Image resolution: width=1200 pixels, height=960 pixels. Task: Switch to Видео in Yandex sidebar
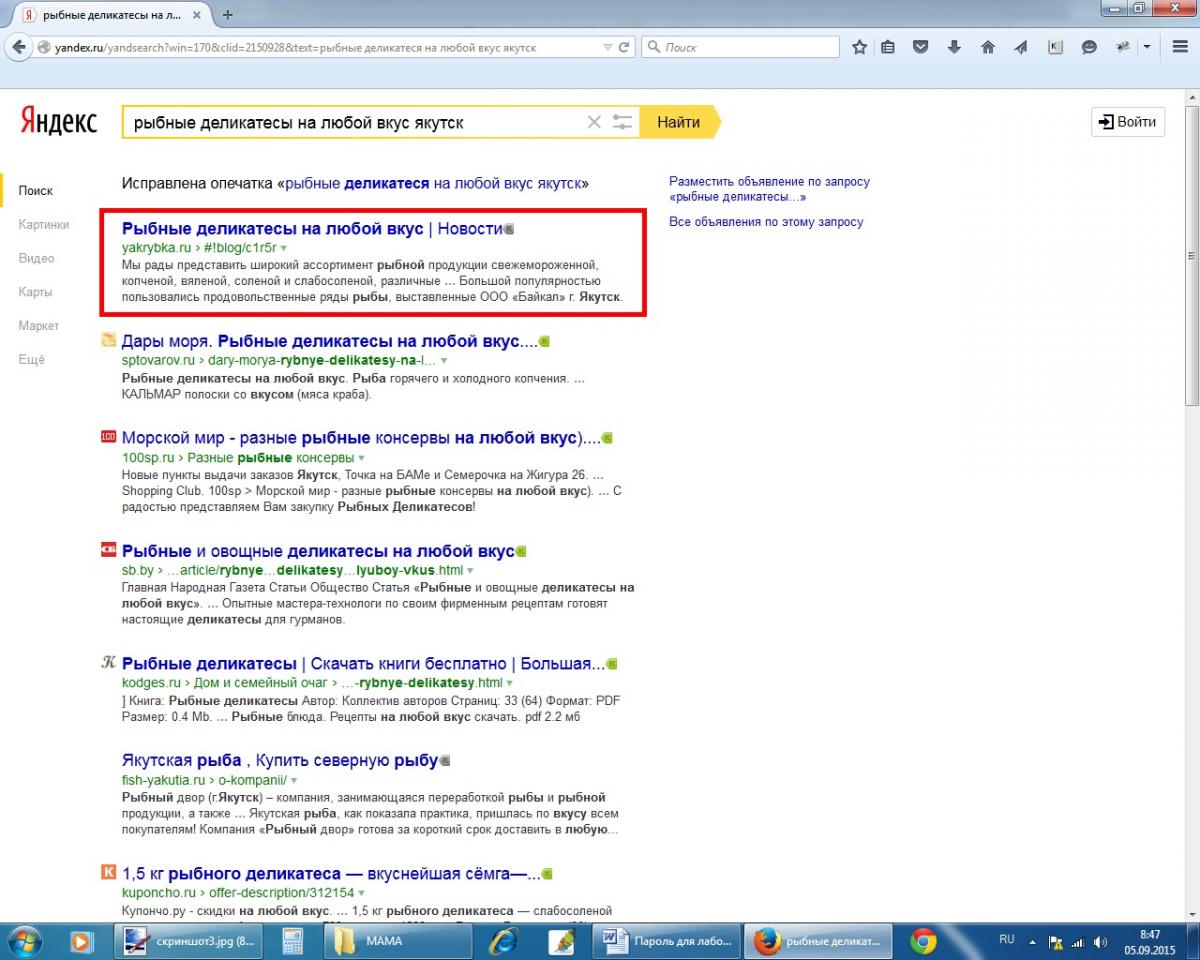36,258
